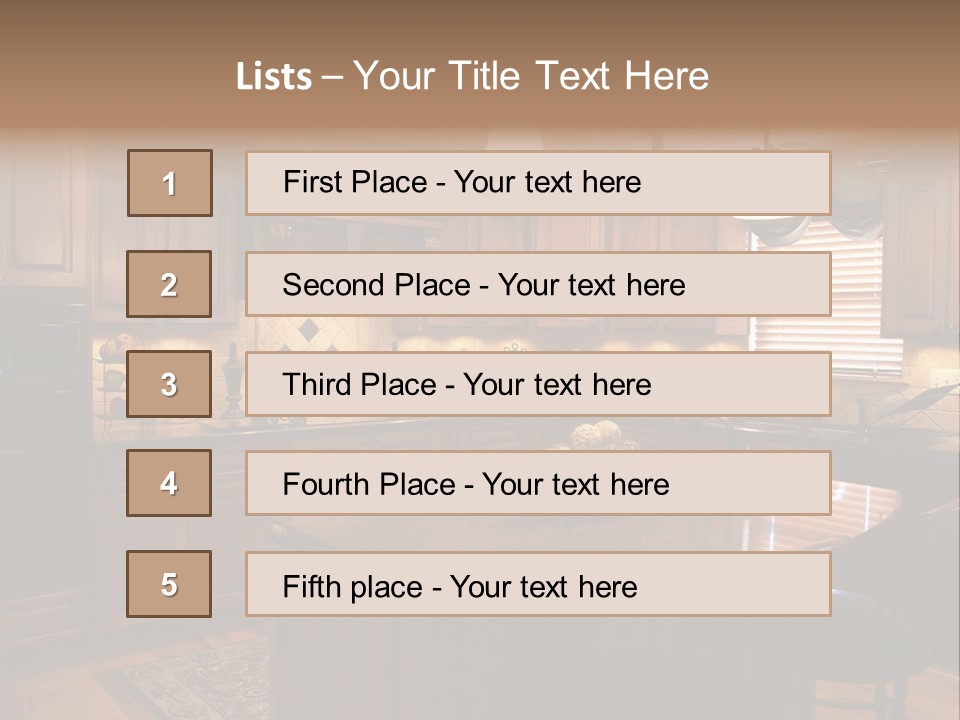960x720 pixels.
Task: Select the diamond tile on the backsplash
Action: [x=310, y=329]
